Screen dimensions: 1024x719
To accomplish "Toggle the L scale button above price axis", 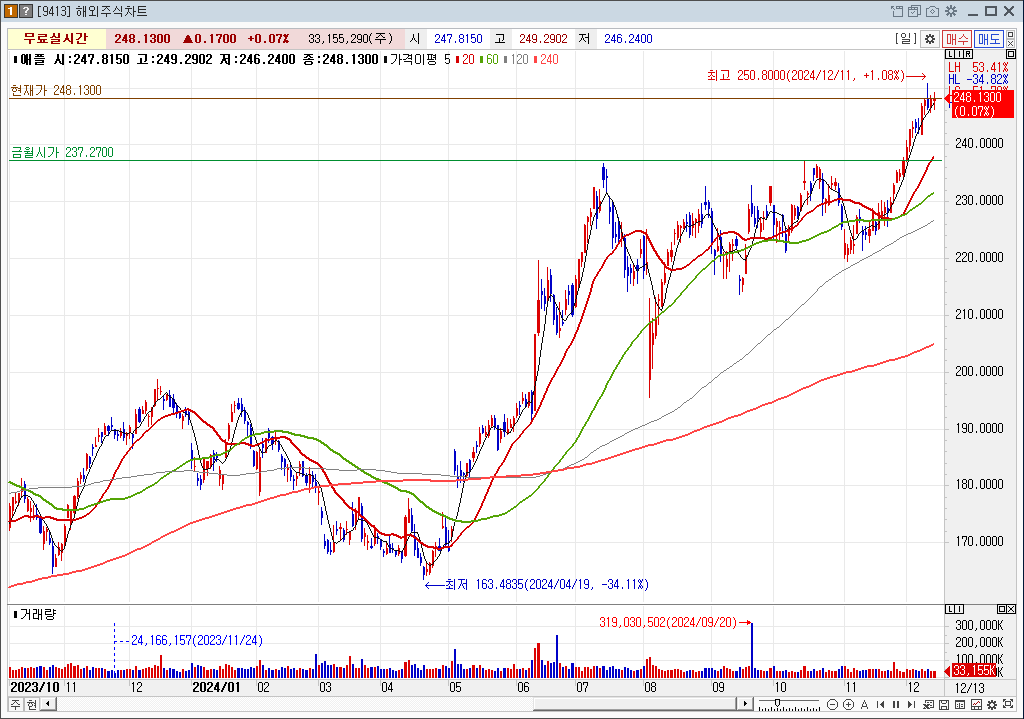I will [x=949, y=53].
